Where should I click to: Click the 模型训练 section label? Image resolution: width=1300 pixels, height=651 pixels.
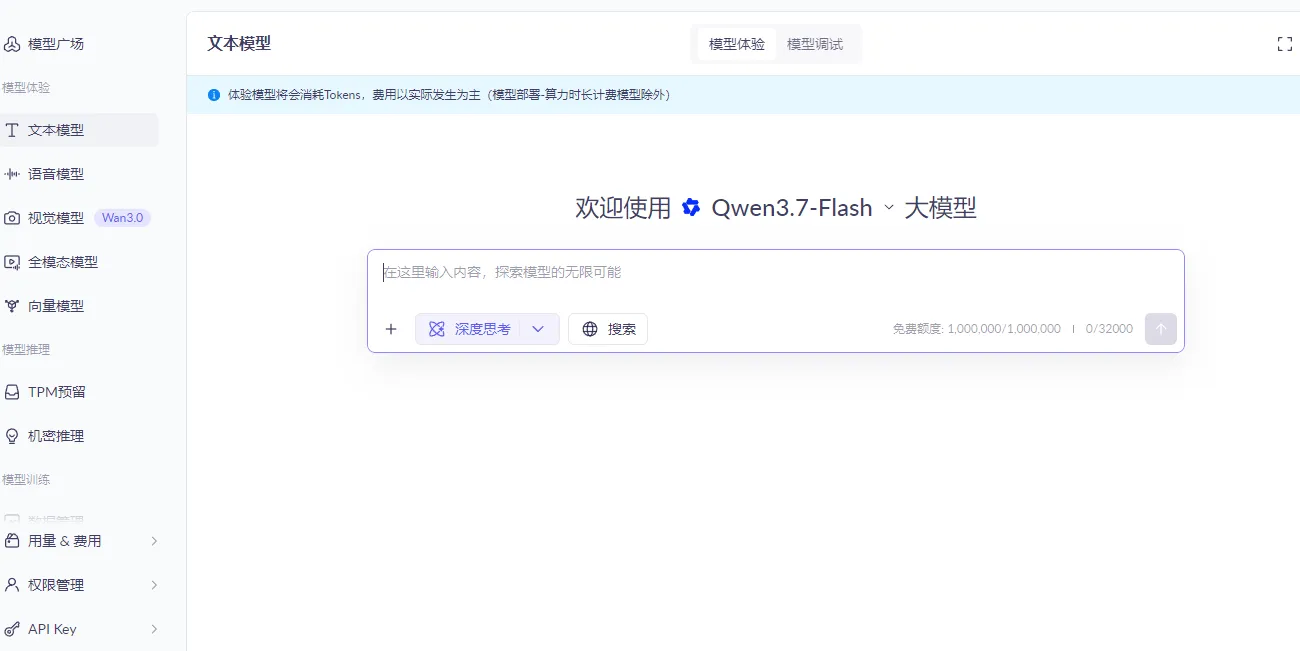[x=26, y=480]
